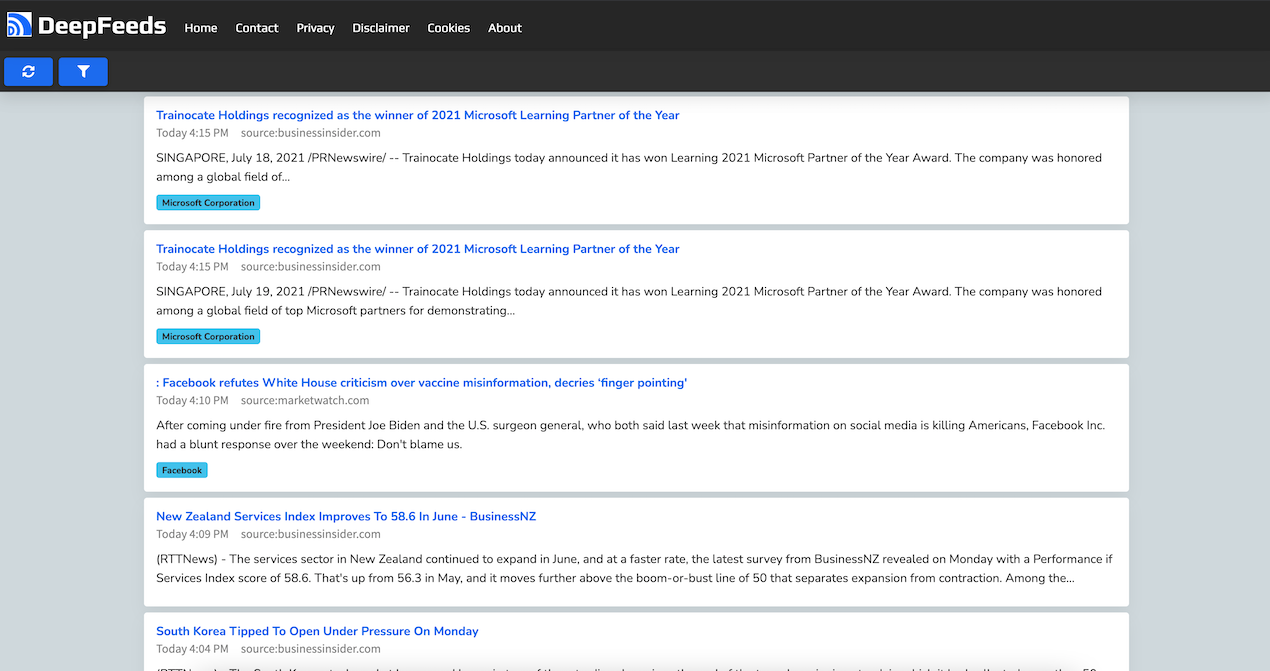Open the Cookies page
Viewport: 1270px width, 671px height.
click(448, 28)
